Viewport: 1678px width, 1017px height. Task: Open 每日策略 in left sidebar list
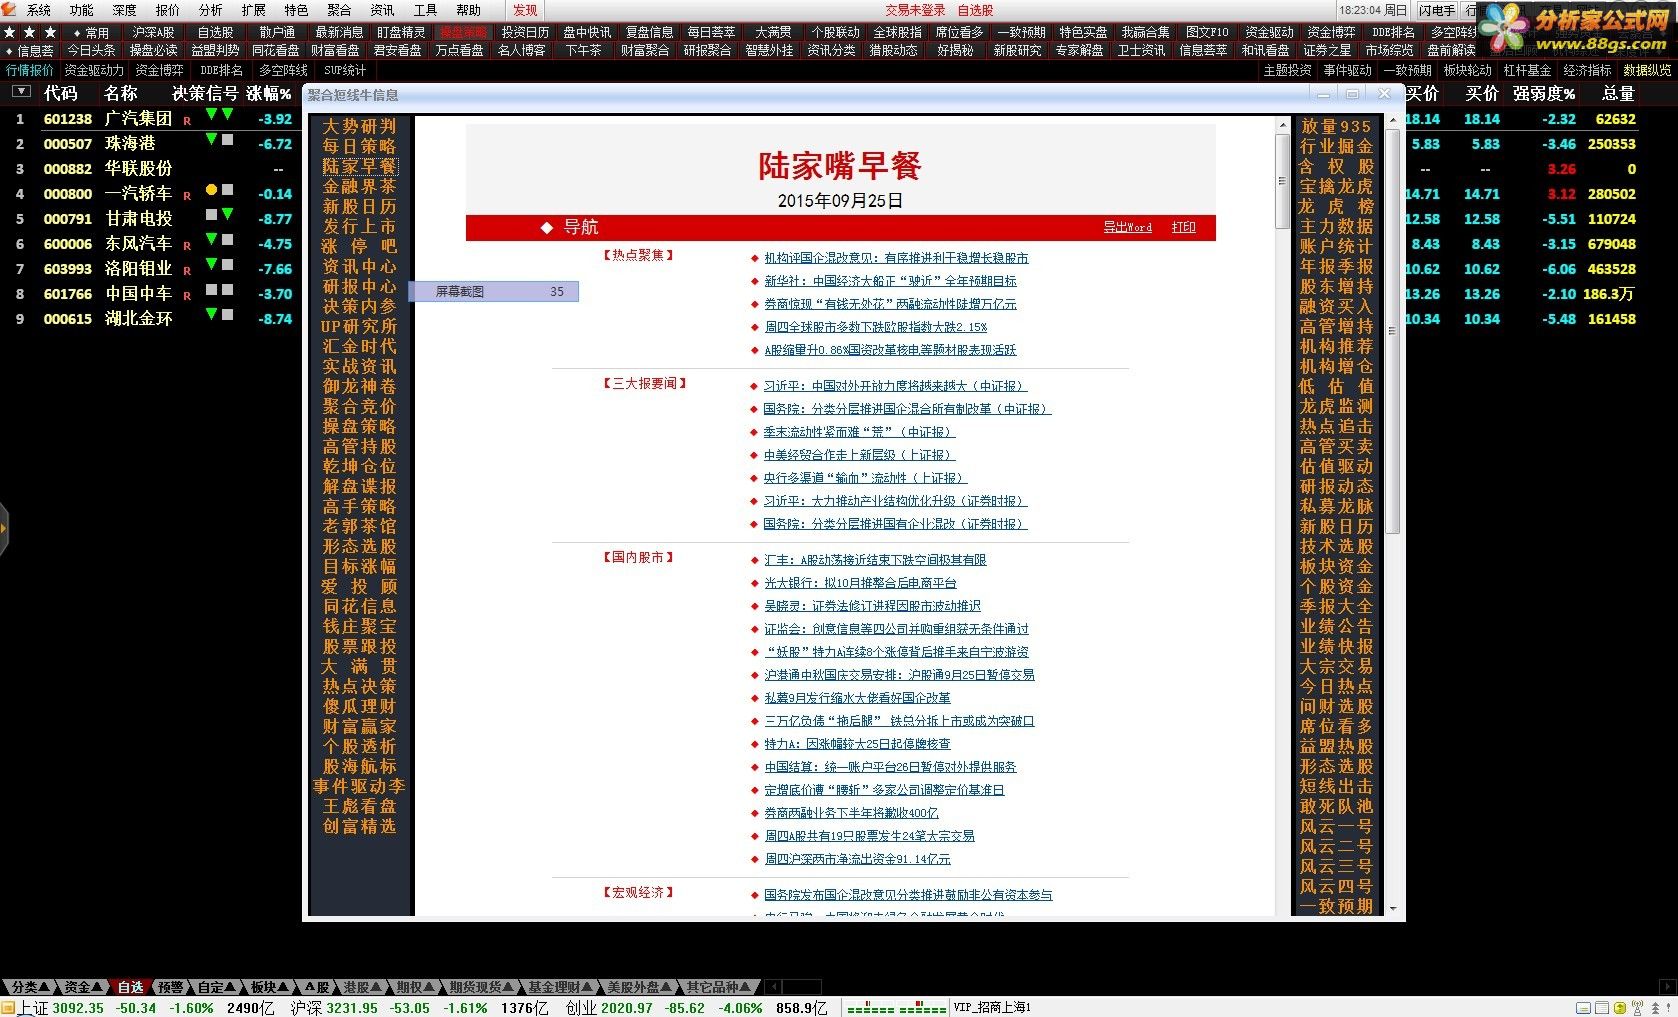tap(359, 146)
